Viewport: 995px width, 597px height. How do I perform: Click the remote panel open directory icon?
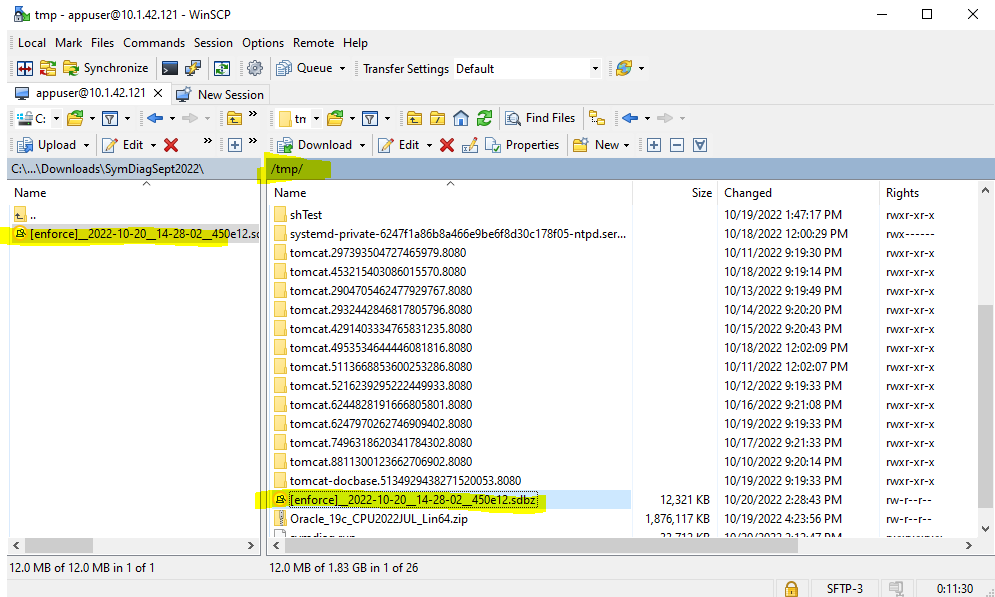pyautogui.click(x=335, y=118)
